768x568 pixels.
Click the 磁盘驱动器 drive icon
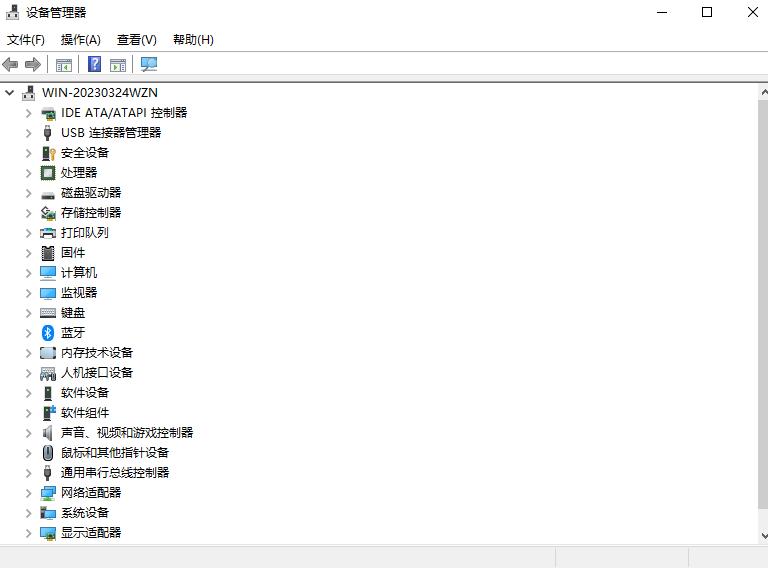(48, 195)
